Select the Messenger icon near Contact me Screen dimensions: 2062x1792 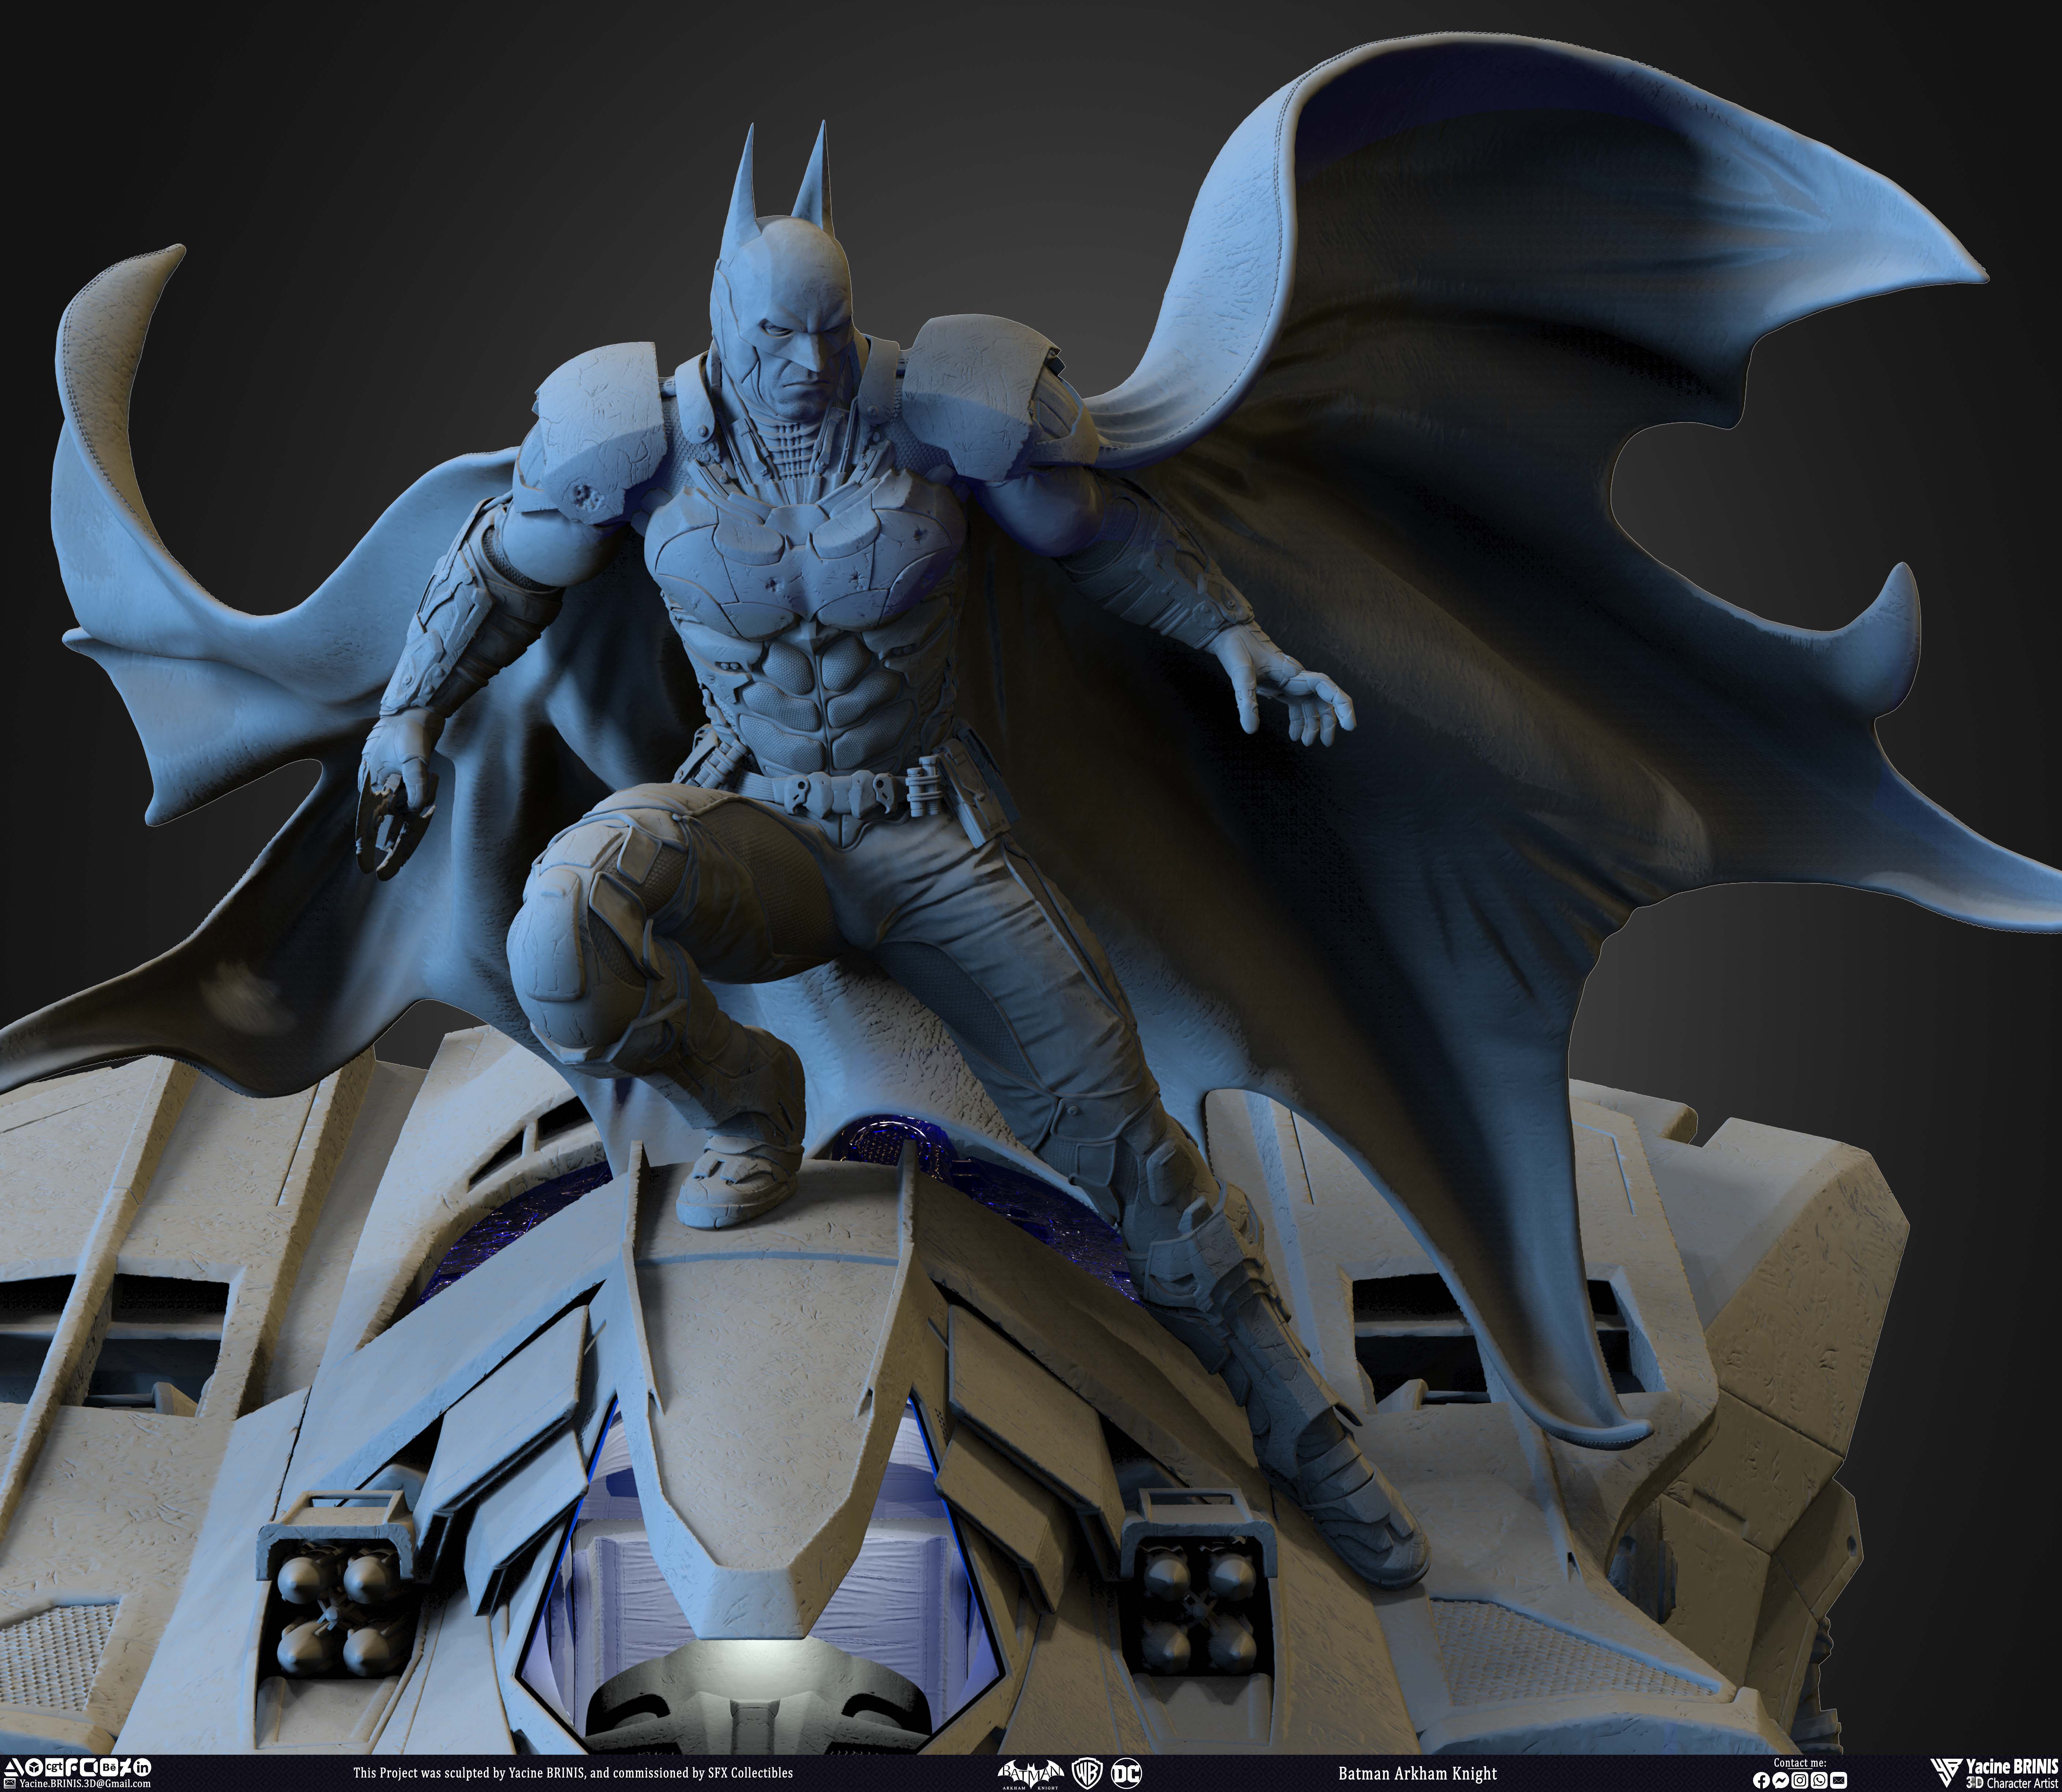point(1781,1780)
